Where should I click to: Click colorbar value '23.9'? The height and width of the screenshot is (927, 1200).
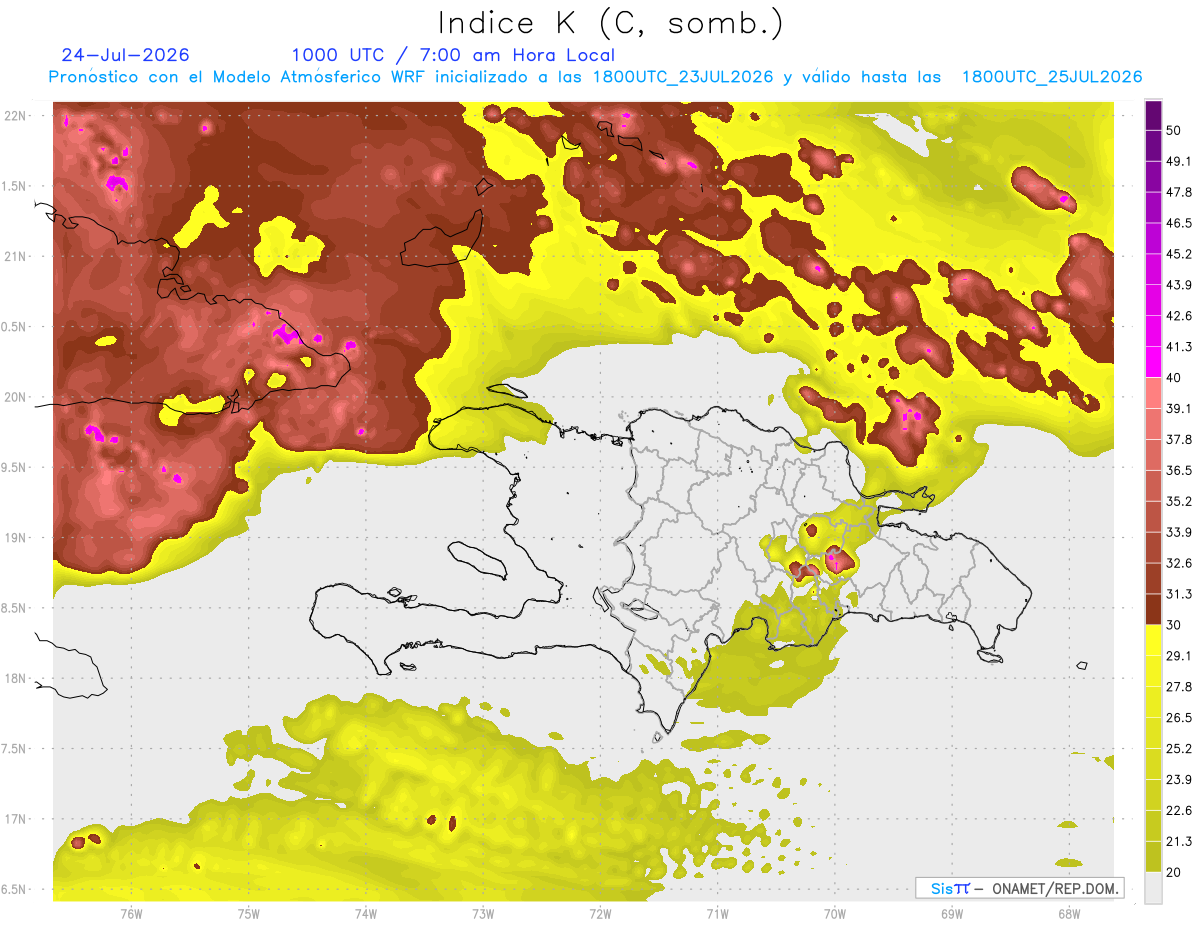click(x=1179, y=779)
